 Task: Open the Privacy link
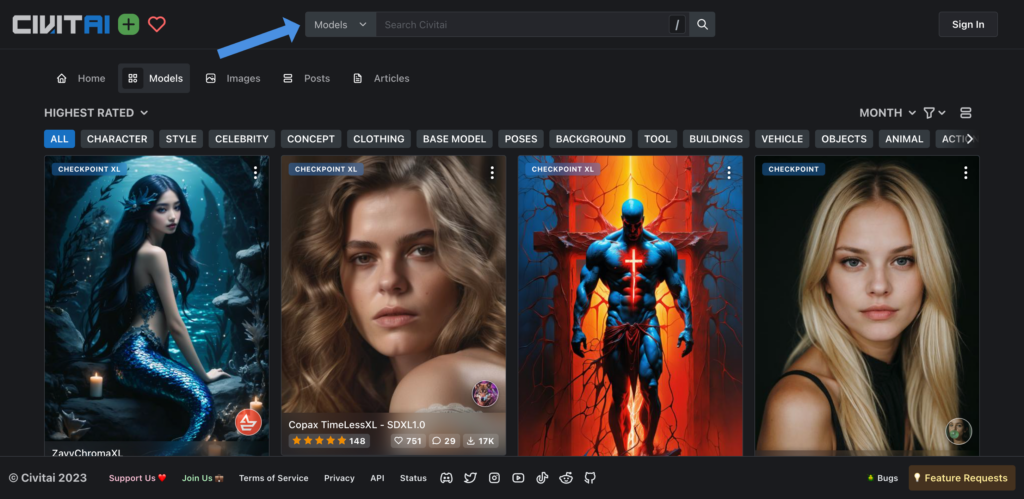click(x=339, y=478)
